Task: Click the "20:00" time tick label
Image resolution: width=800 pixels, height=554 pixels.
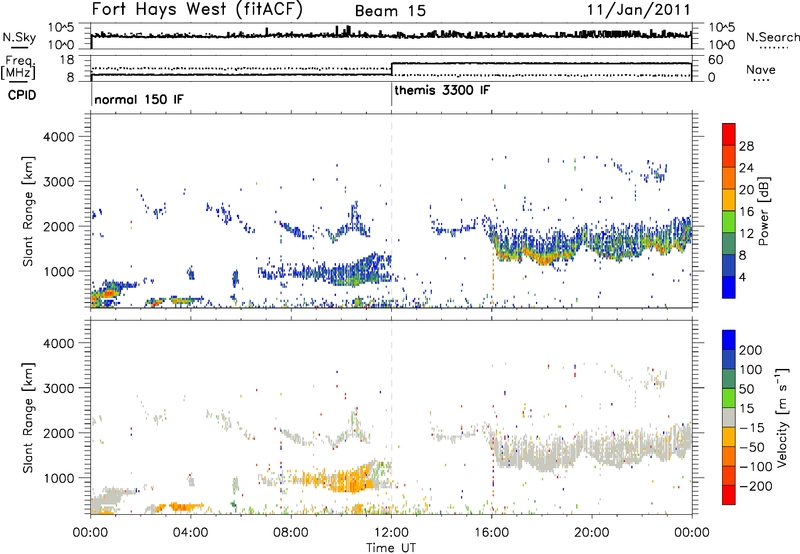Action: point(592,533)
